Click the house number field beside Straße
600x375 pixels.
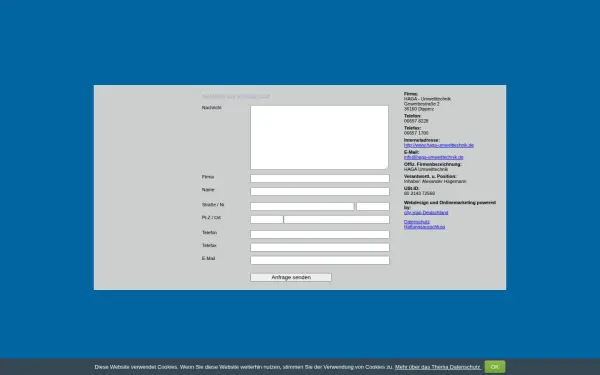click(x=373, y=207)
